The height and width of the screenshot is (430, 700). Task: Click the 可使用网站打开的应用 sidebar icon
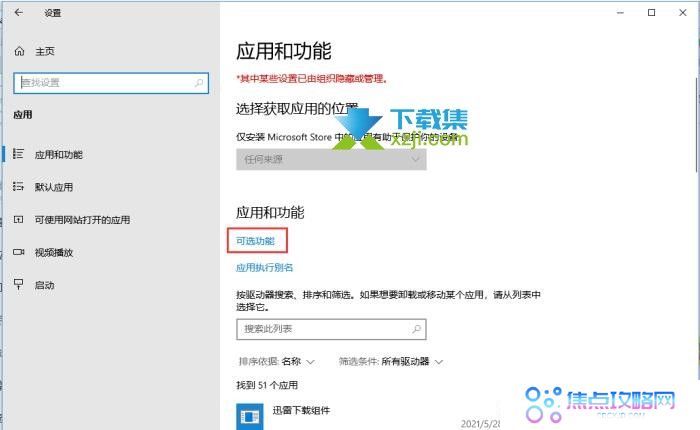[x=18, y=219]
